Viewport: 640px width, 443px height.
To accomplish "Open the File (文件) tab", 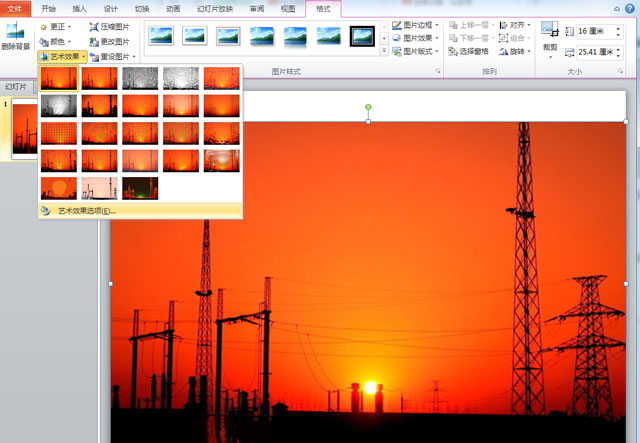I will click(x=15, y=9).
